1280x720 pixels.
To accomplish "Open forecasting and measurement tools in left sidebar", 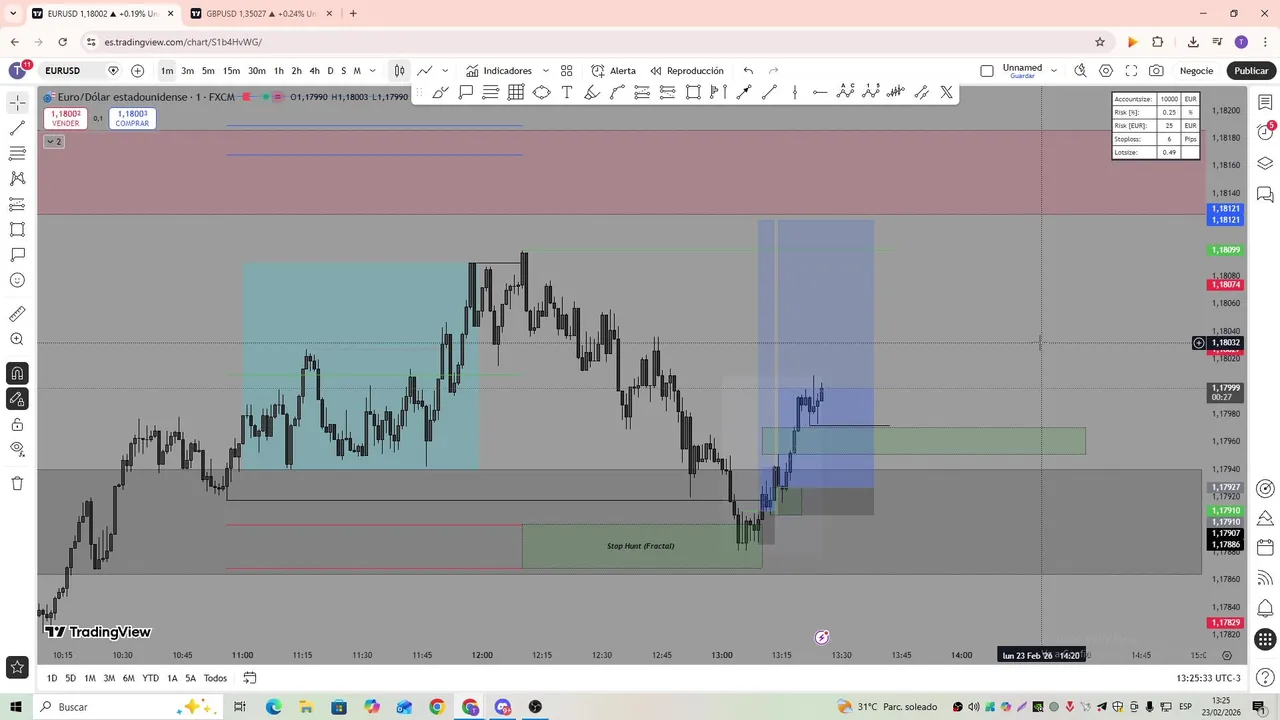I will [x=17, y=204].
